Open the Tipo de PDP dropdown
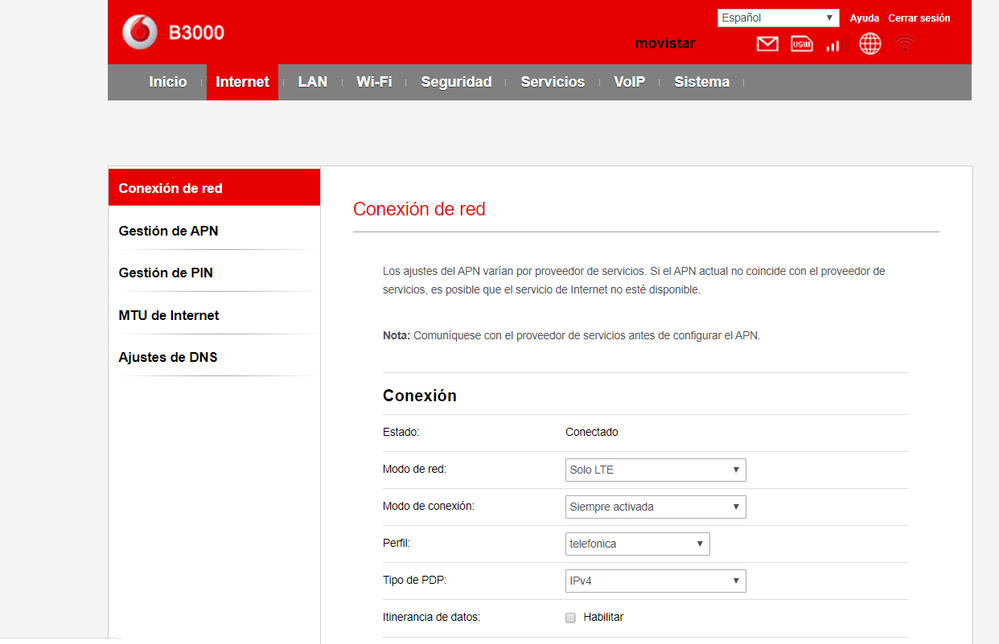999x644 pixels. pyautogui.click(x=655, y=580)
